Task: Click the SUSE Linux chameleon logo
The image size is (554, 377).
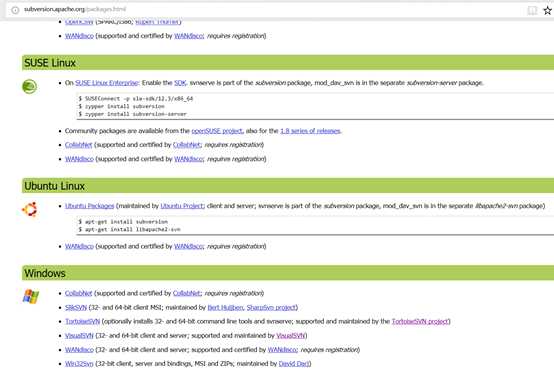Action: point(29,87)
